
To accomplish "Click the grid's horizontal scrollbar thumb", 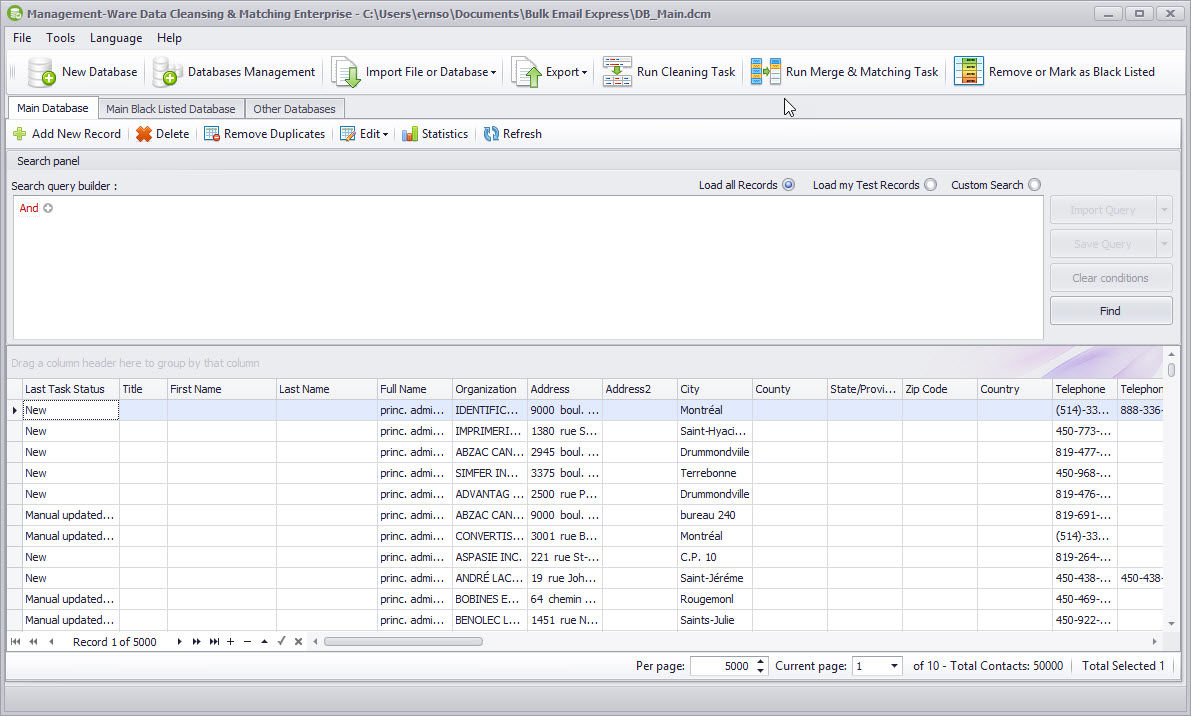I will tap(403, 642).
